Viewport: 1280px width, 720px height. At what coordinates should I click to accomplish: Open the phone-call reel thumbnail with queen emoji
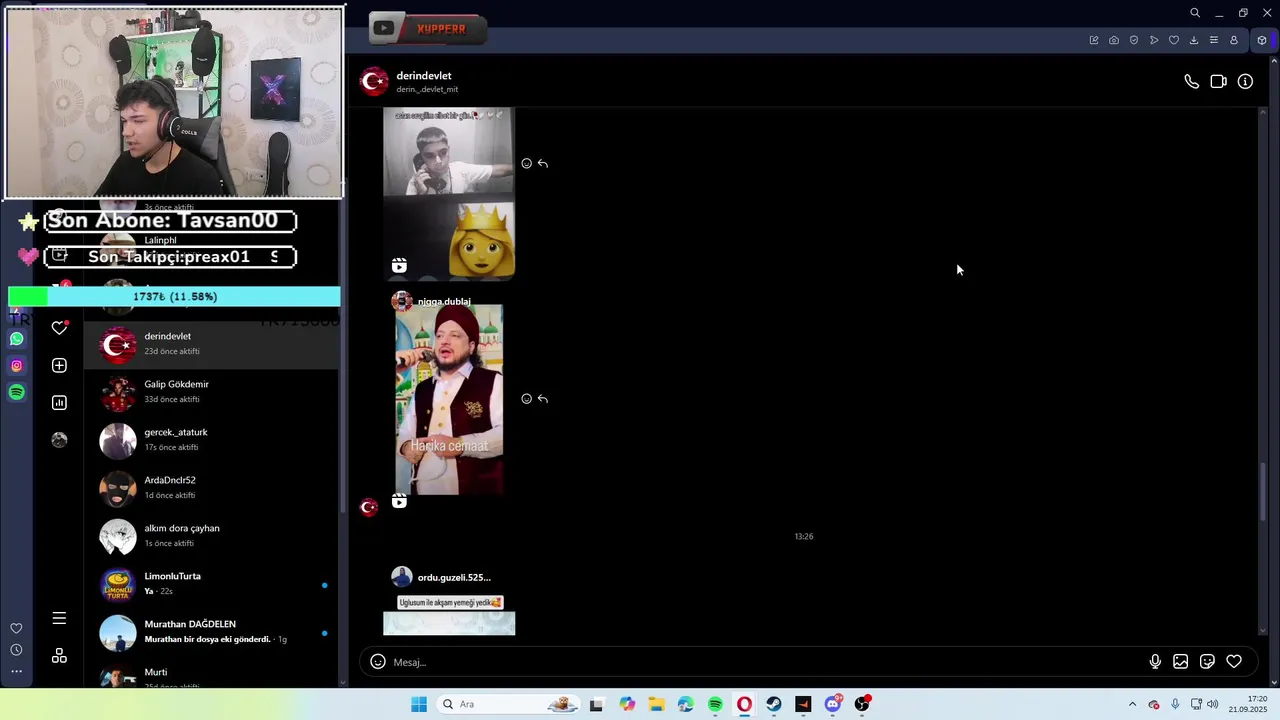(449, 193)
